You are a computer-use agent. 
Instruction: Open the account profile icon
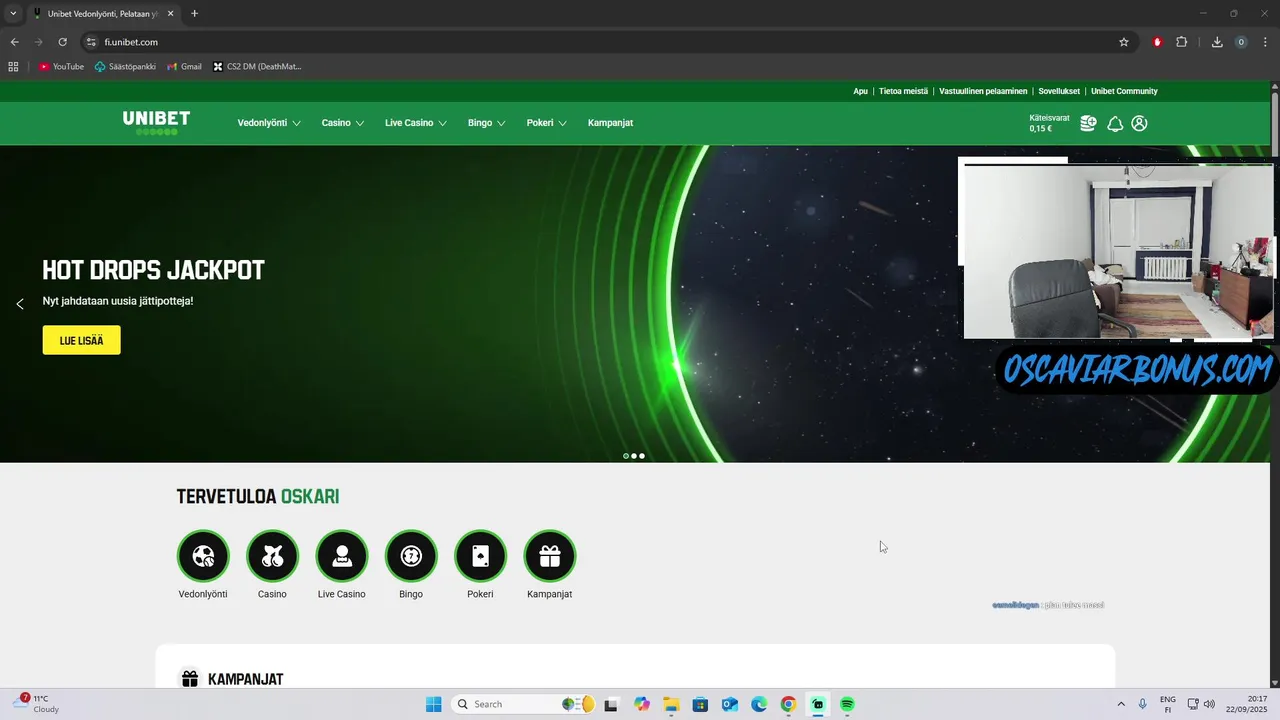pos(1139,123)
